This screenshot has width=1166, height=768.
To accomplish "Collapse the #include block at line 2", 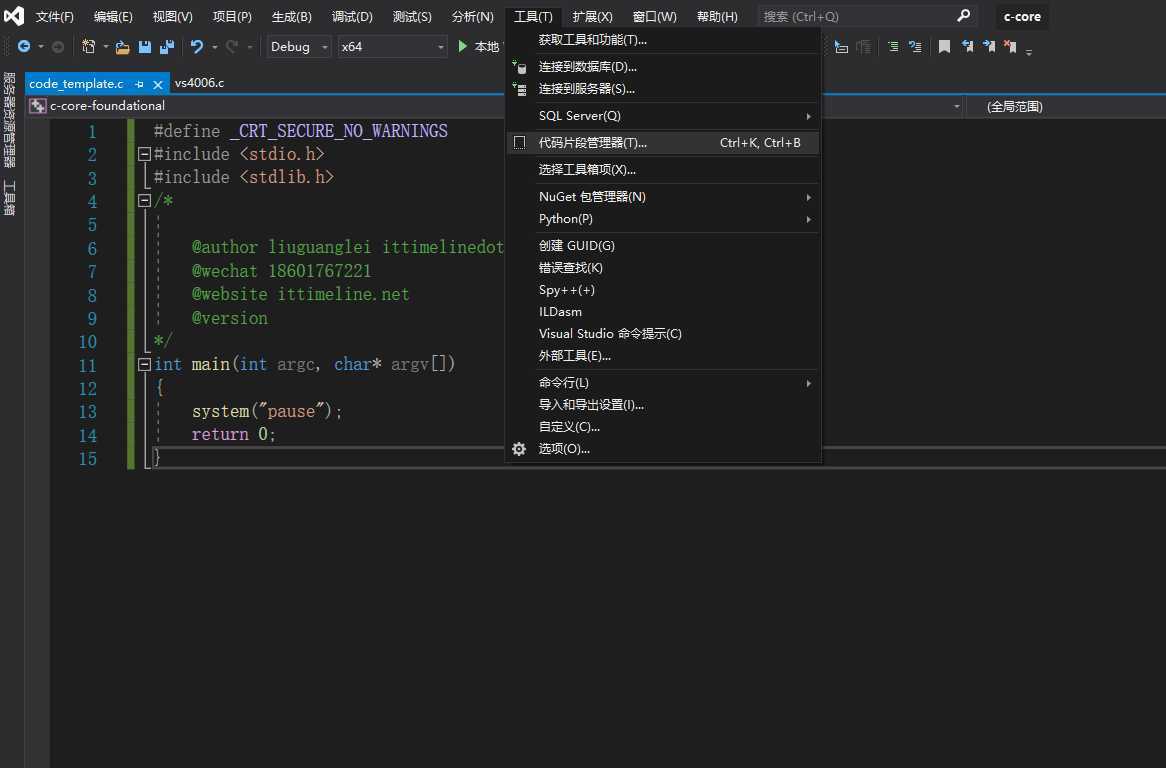I will 144,154.
